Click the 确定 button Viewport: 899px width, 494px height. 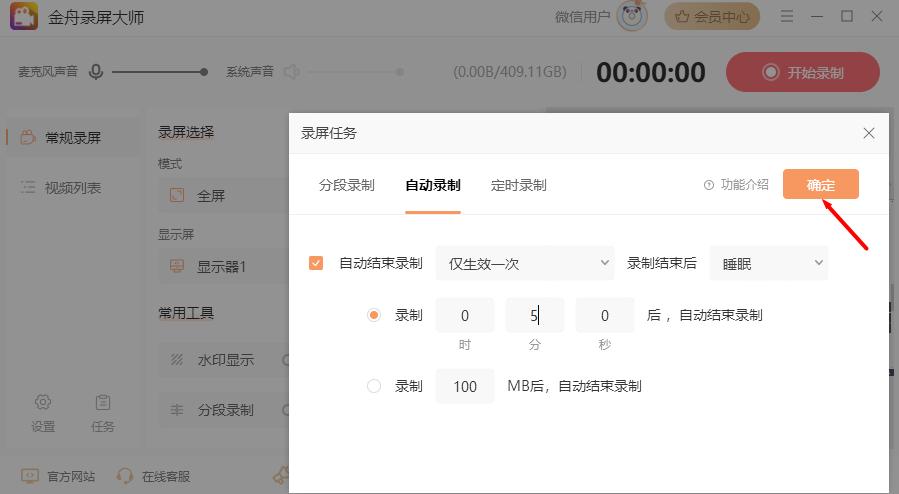coord(820,184)
